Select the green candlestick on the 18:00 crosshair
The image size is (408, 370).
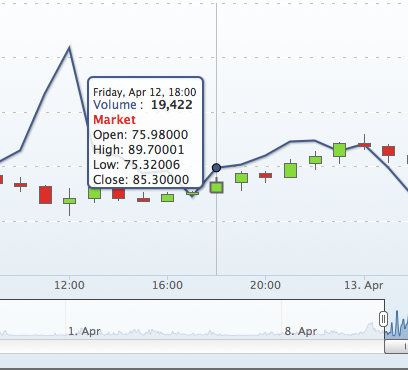(x=216, y=187)
